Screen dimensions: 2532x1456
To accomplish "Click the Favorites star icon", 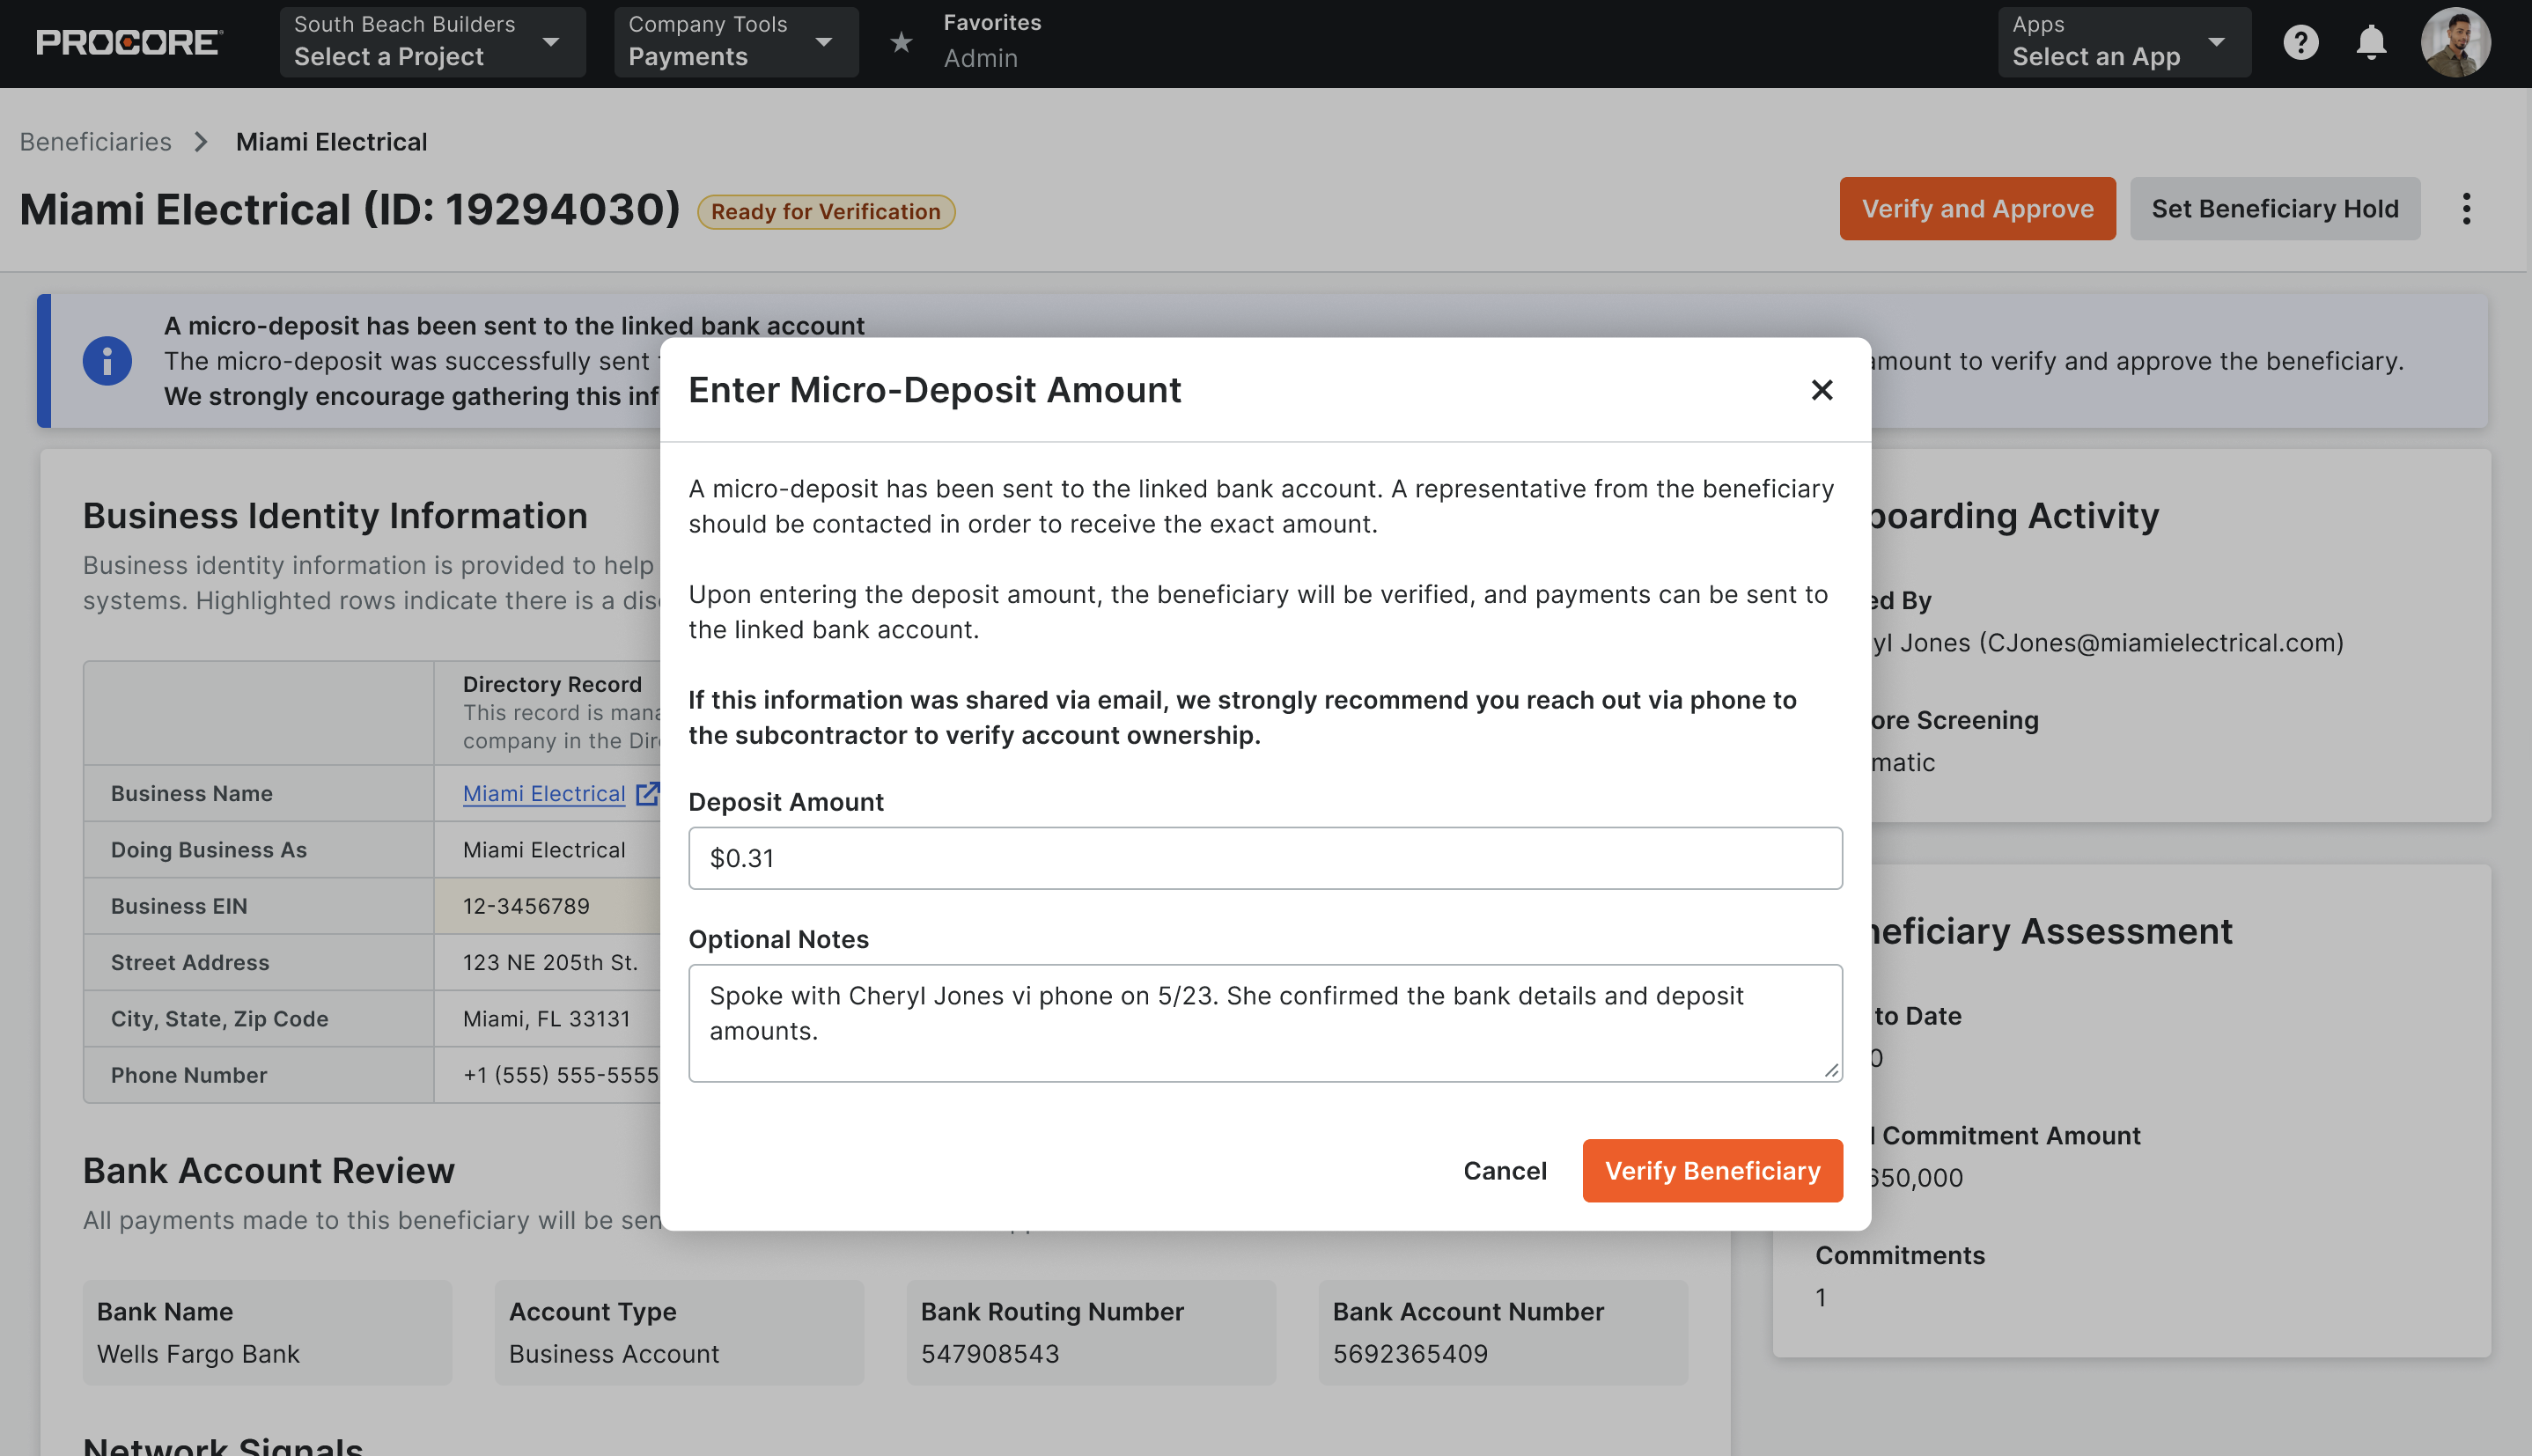I will (x=901, y=42).
